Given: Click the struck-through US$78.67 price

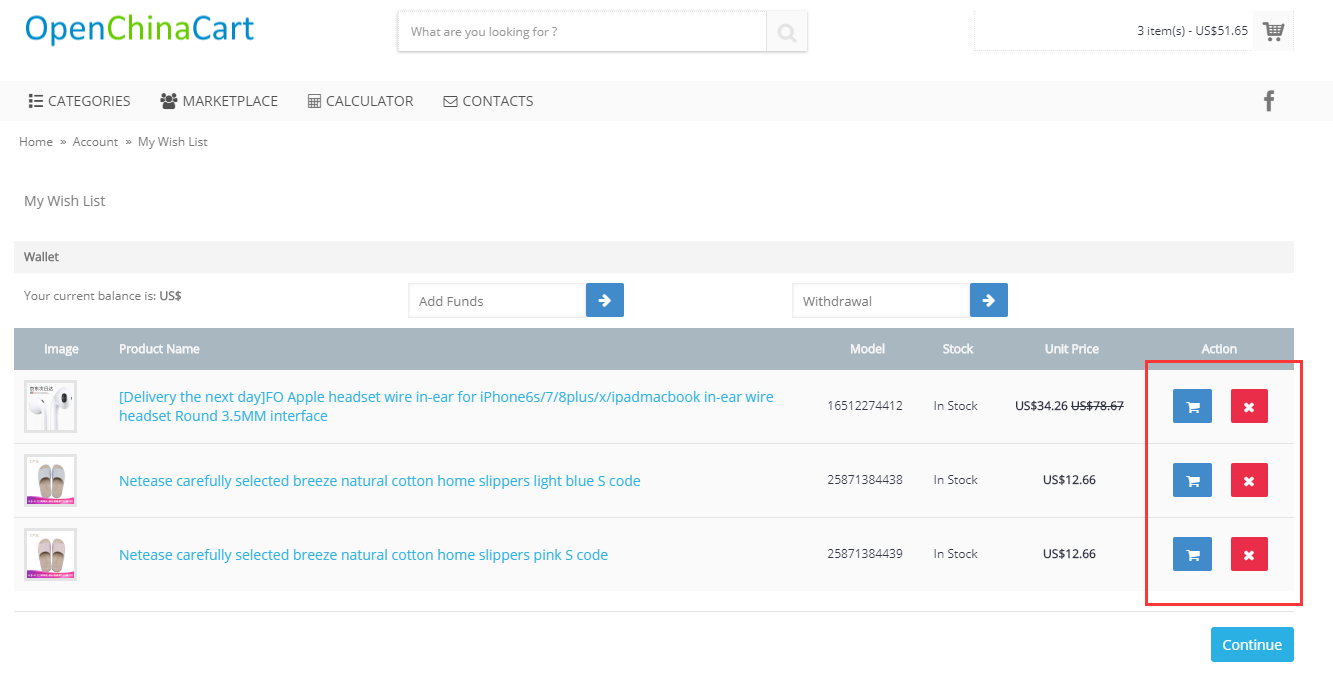Looking at the screenshot, I should (x=1098, y=406).
